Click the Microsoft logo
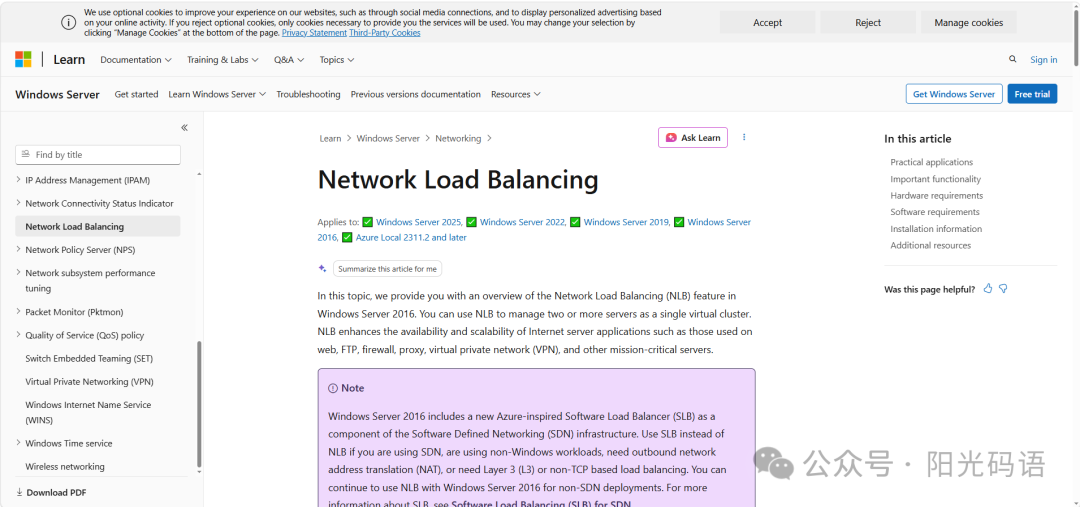The height and width of the screenshot is (507, 1080). pyautogui.click(x=23, y=59)
